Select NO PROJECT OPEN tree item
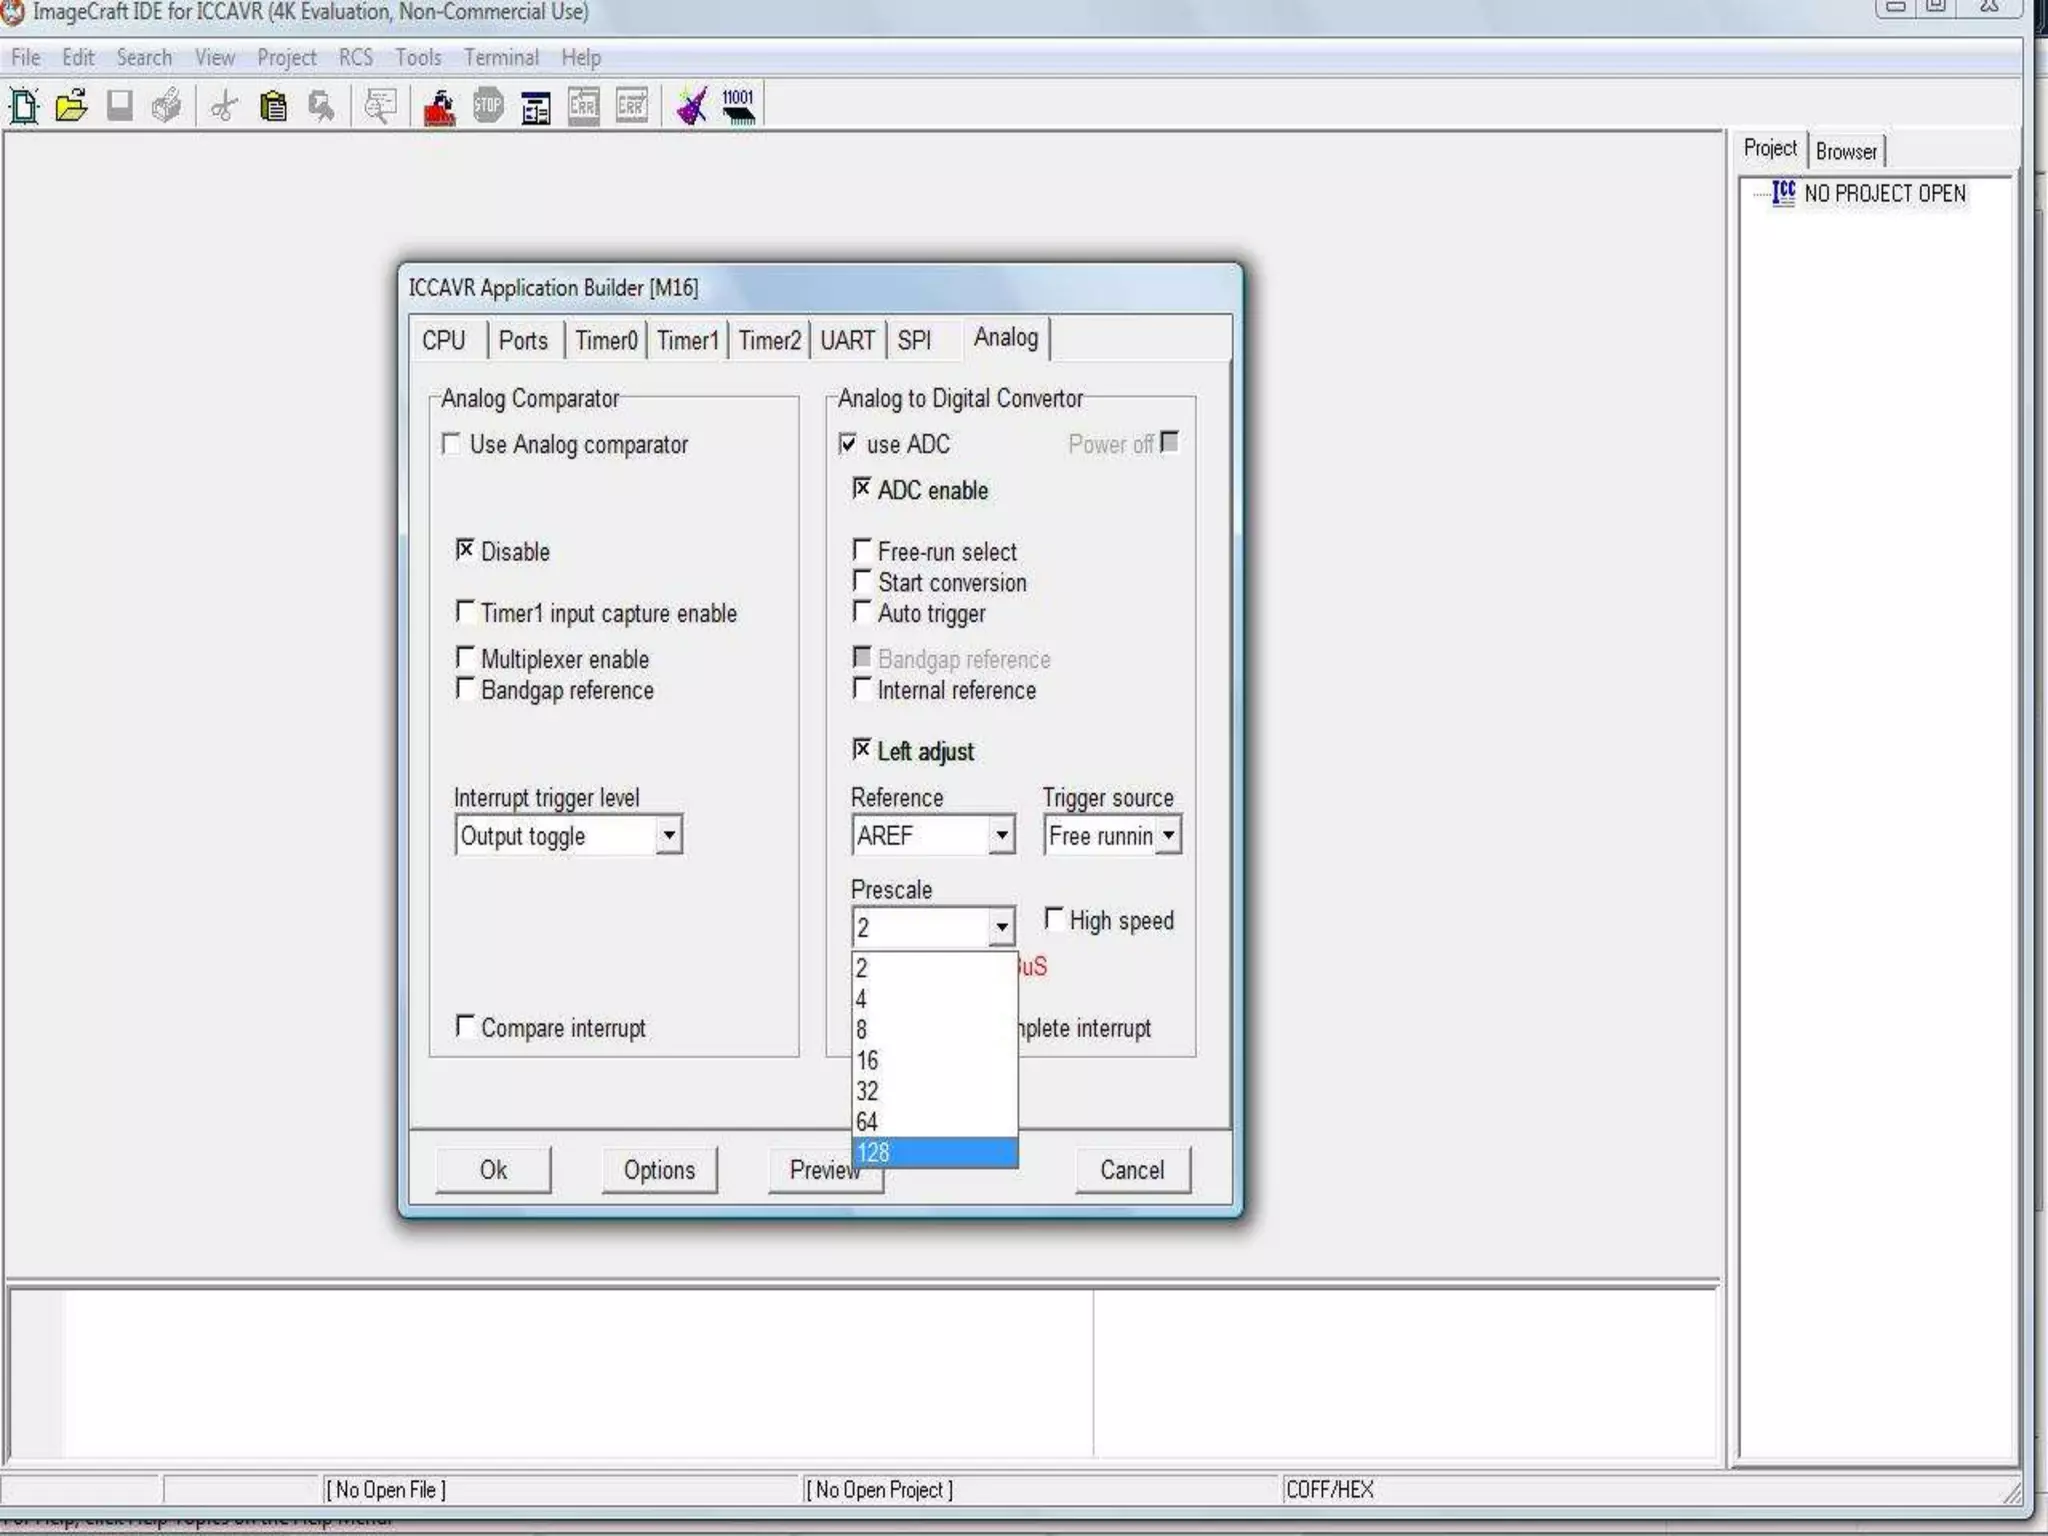The height and width of the screenshot is (1536, 2048). [x=1884, y=193]
